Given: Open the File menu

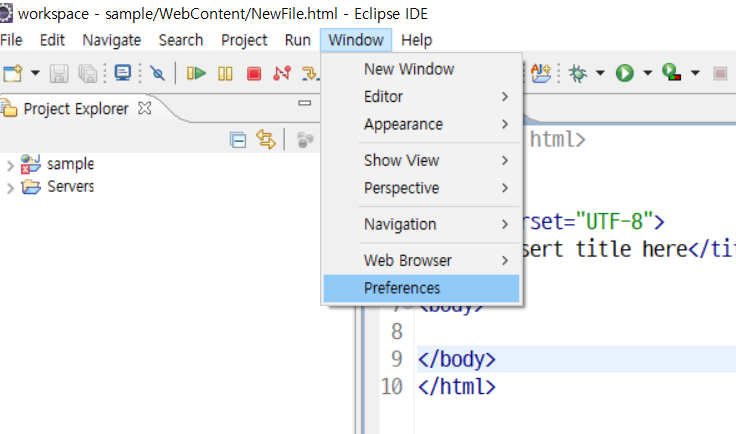Looking at the screenshot, I should pyautogui.click(x=11, y=40).
